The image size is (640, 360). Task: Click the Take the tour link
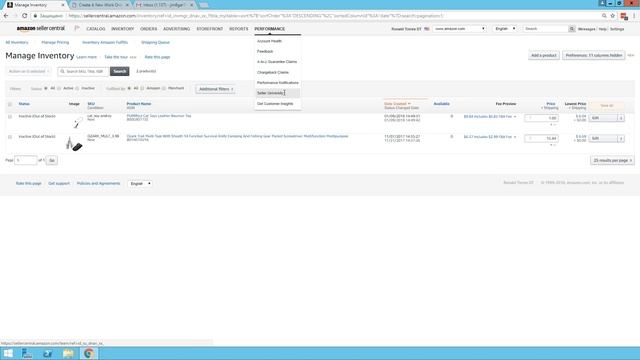tap(116, 57)
